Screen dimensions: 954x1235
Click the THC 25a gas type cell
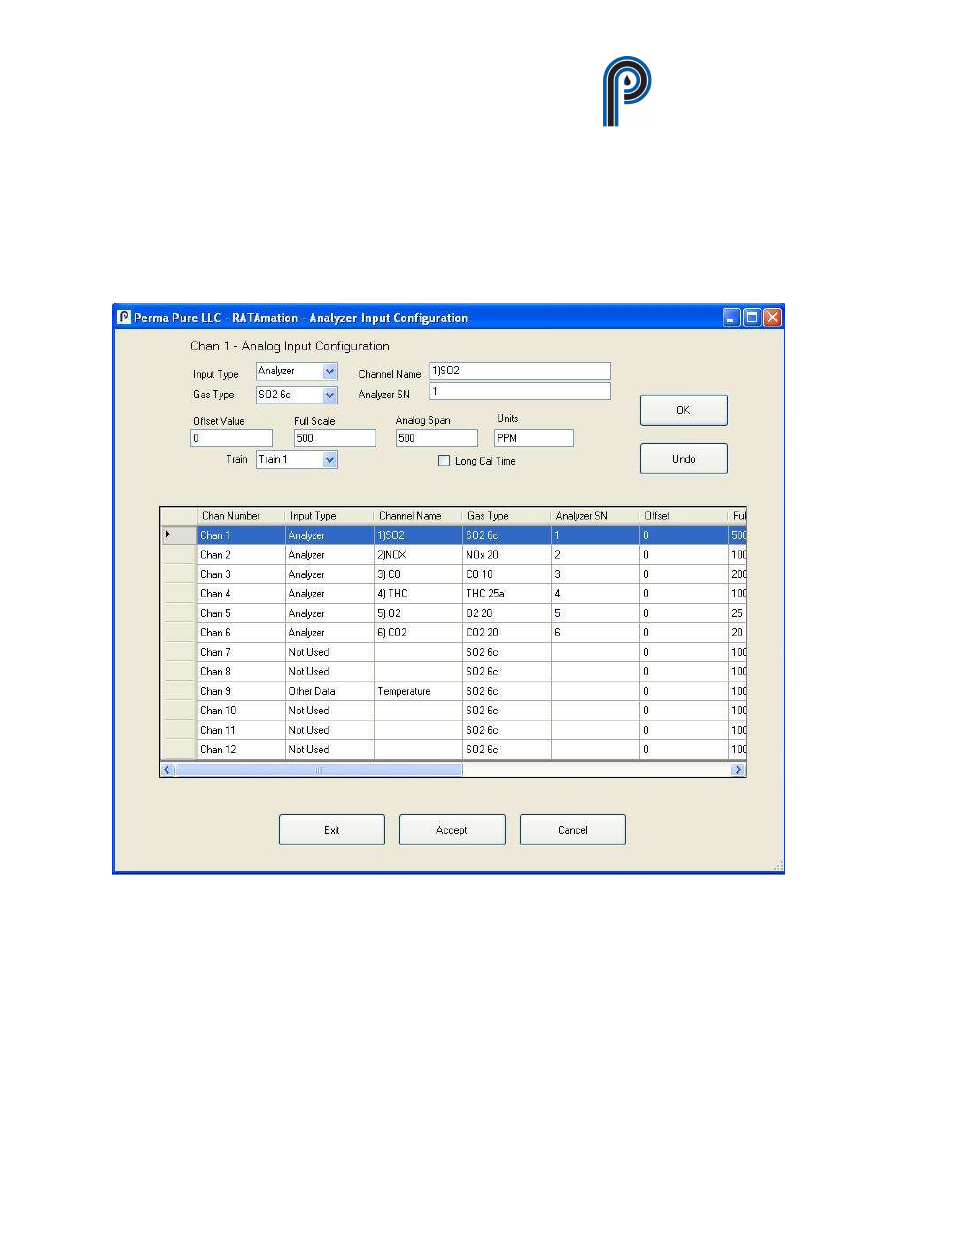tap(507, 594)
